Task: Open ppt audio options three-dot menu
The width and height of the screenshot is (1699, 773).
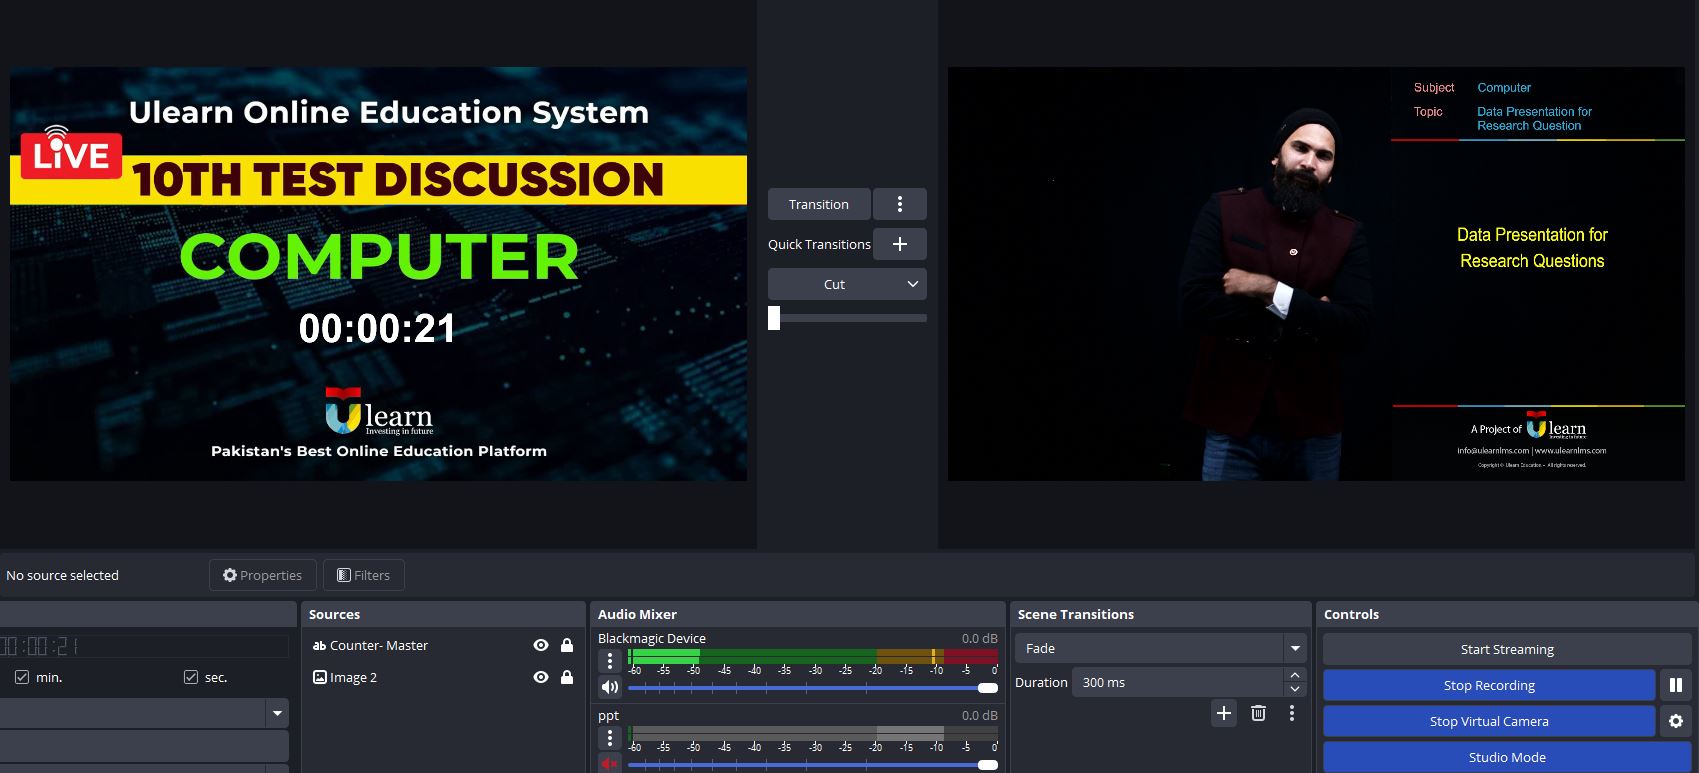Action: click(x=610, y=738)
